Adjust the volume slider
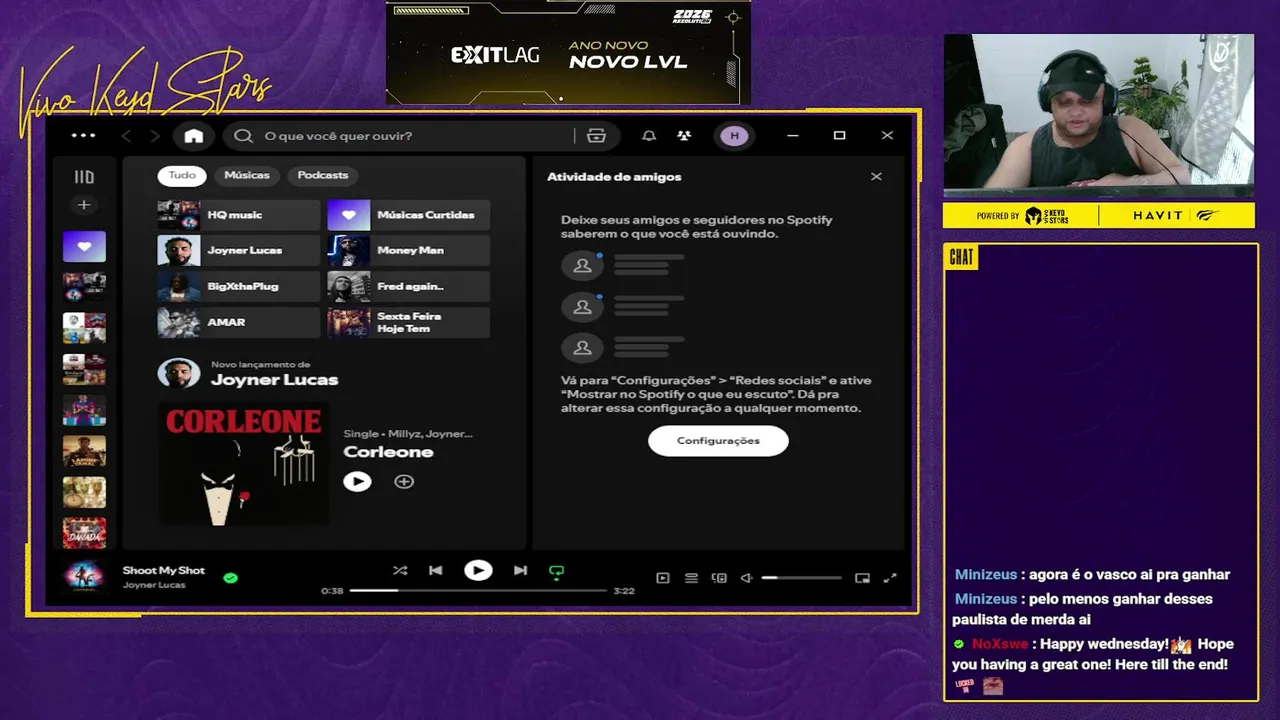Screen dimensions: 1280x720 tap(801, 578)
